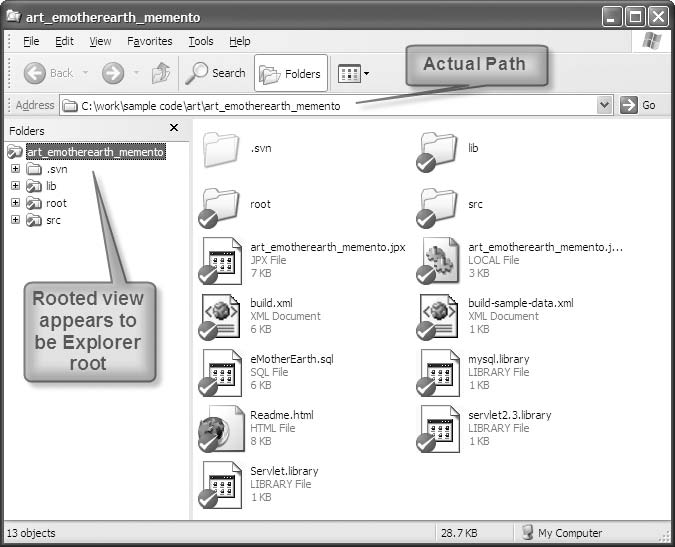
Task: Toggle the Folders pane button
Action: tap(290, 73)
